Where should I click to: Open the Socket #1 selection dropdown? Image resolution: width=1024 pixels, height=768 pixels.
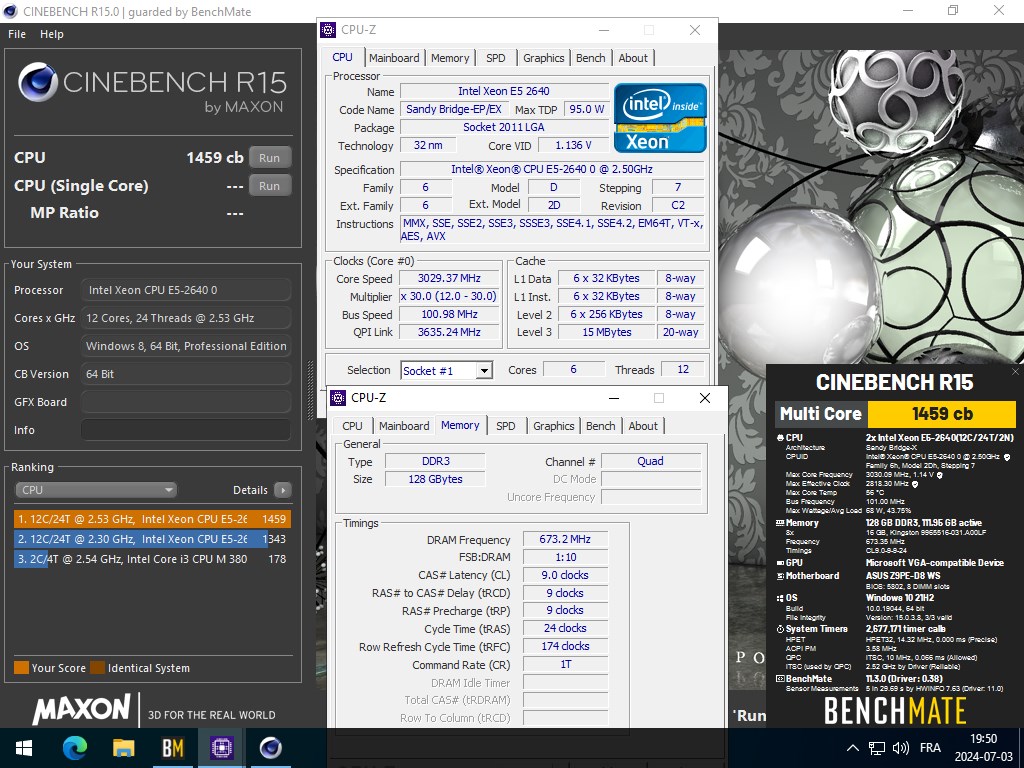point(447,371)
